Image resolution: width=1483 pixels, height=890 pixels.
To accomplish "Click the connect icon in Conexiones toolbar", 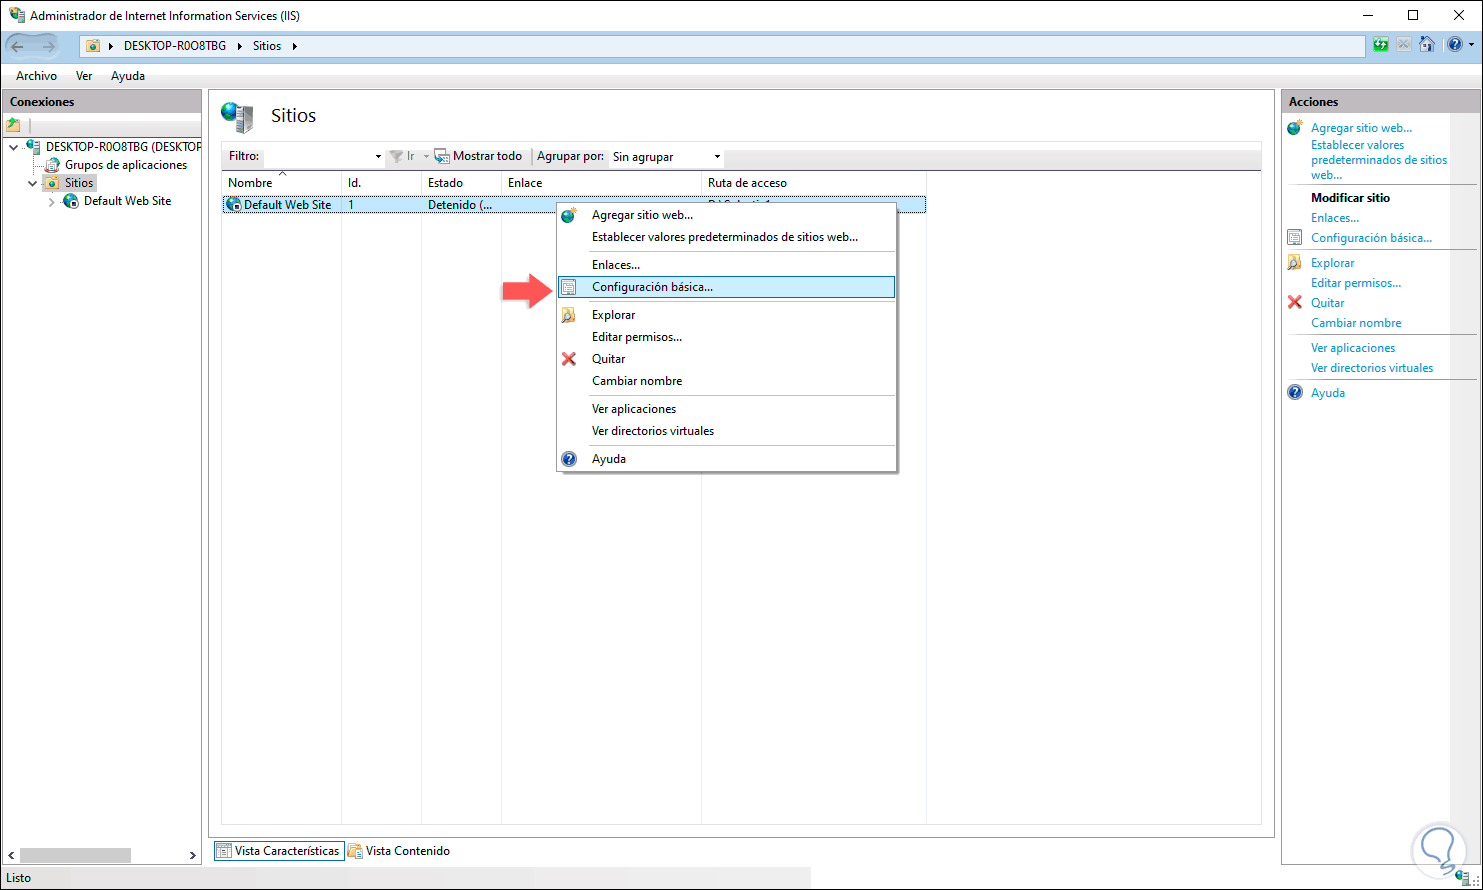I will (13, 125).
